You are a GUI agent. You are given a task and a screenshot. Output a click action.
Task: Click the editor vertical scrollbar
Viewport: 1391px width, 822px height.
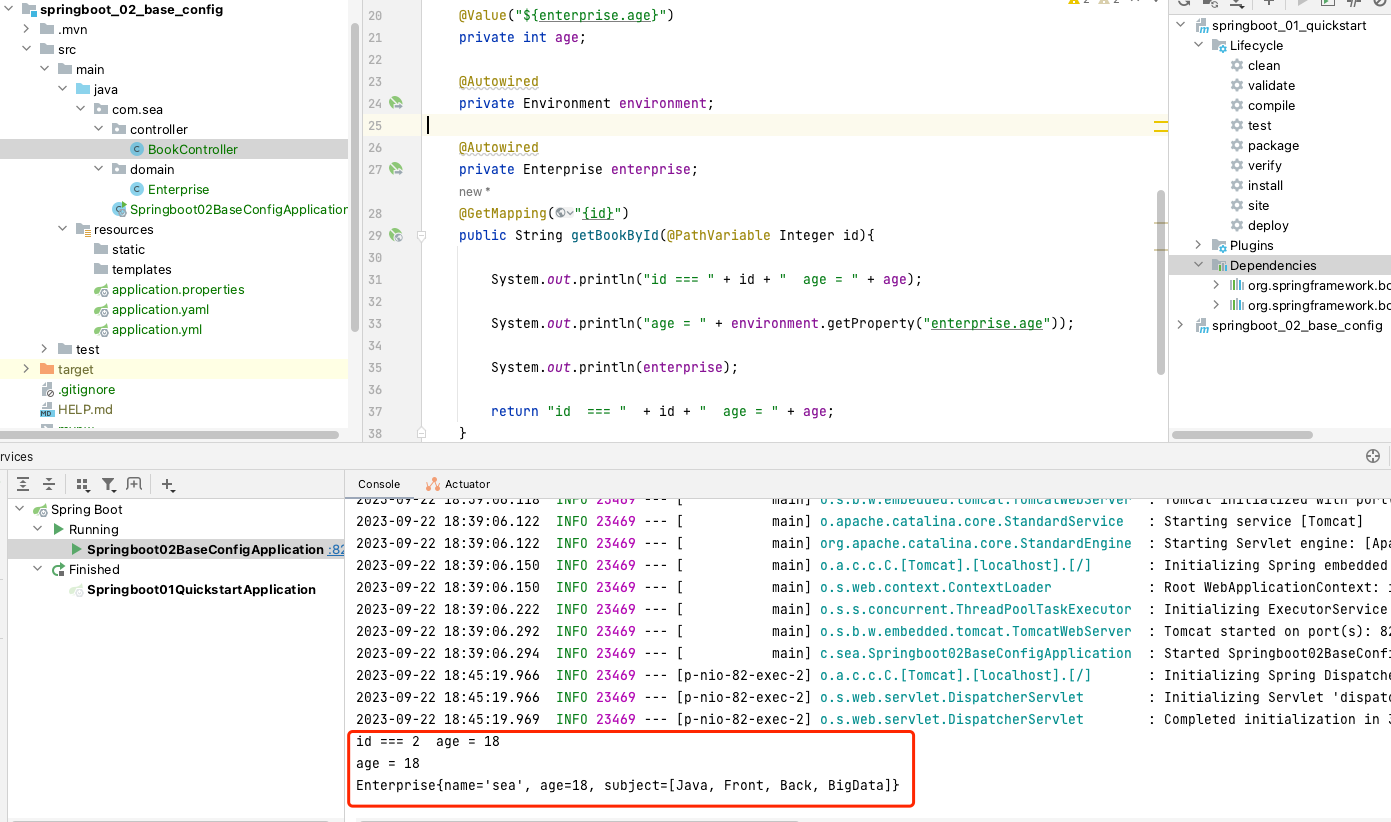[x=1161, y=282]
